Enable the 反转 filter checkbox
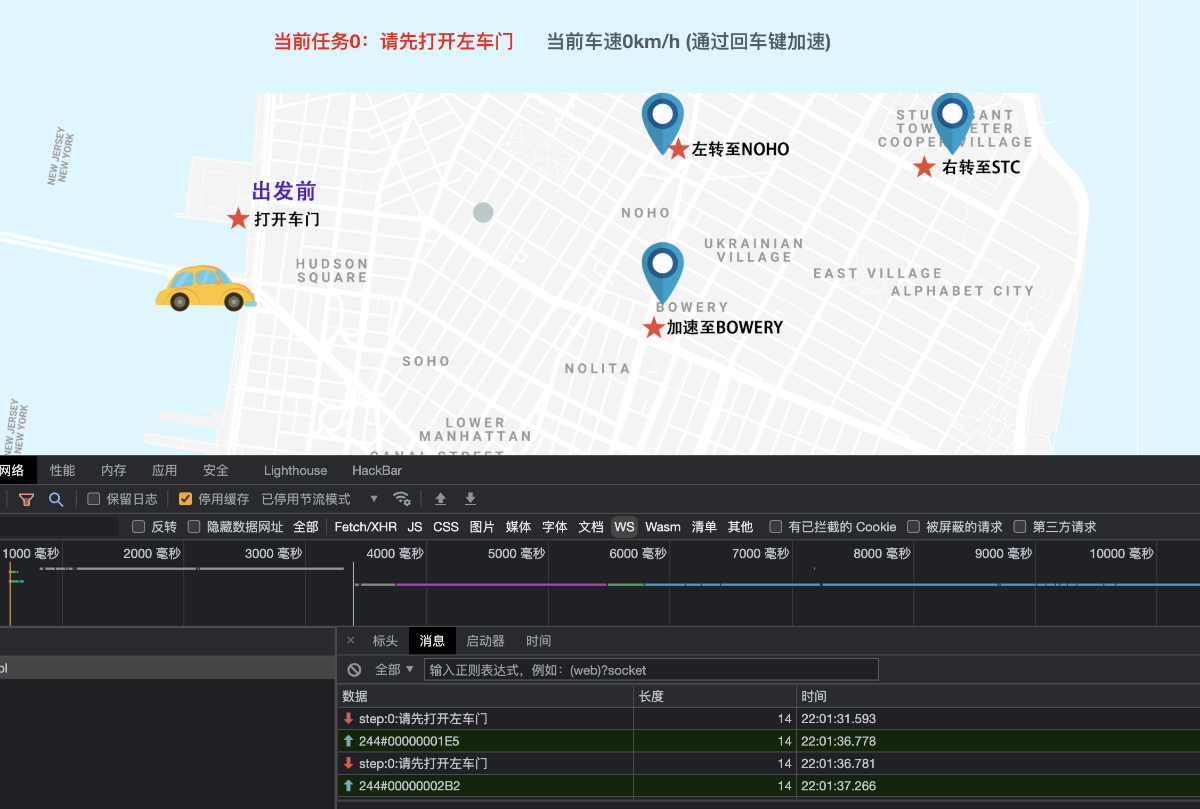 [x=139, y=527]
